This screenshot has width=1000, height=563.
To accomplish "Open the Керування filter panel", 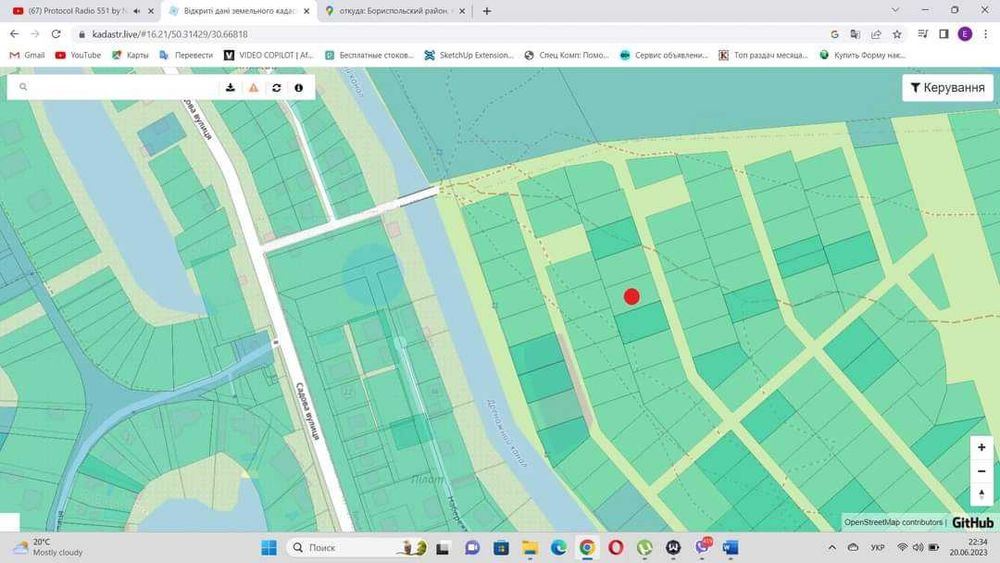I will (x=948, y=87).
